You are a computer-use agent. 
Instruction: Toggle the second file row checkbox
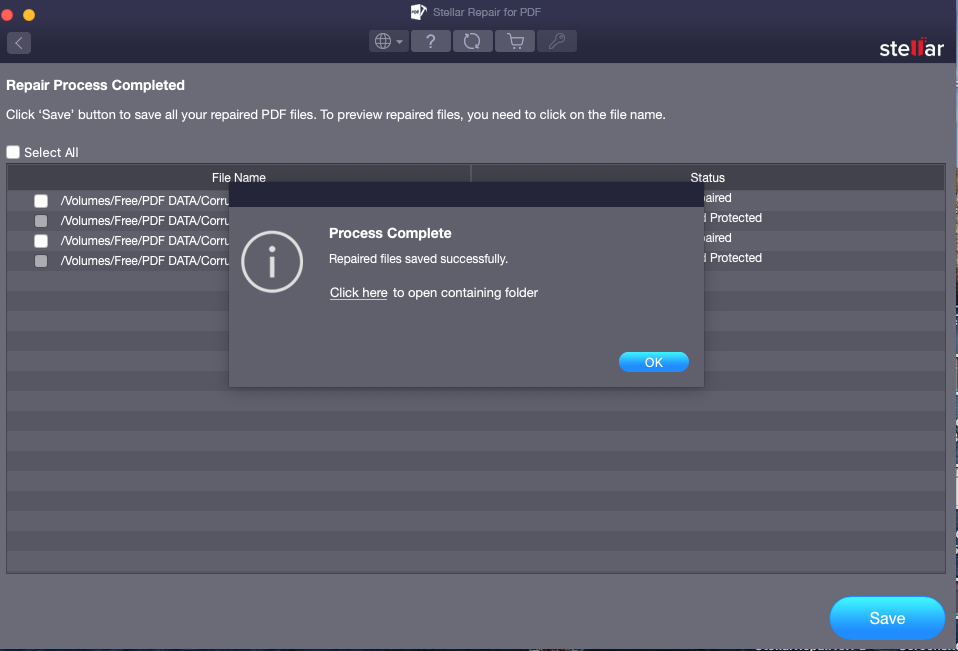41,220
